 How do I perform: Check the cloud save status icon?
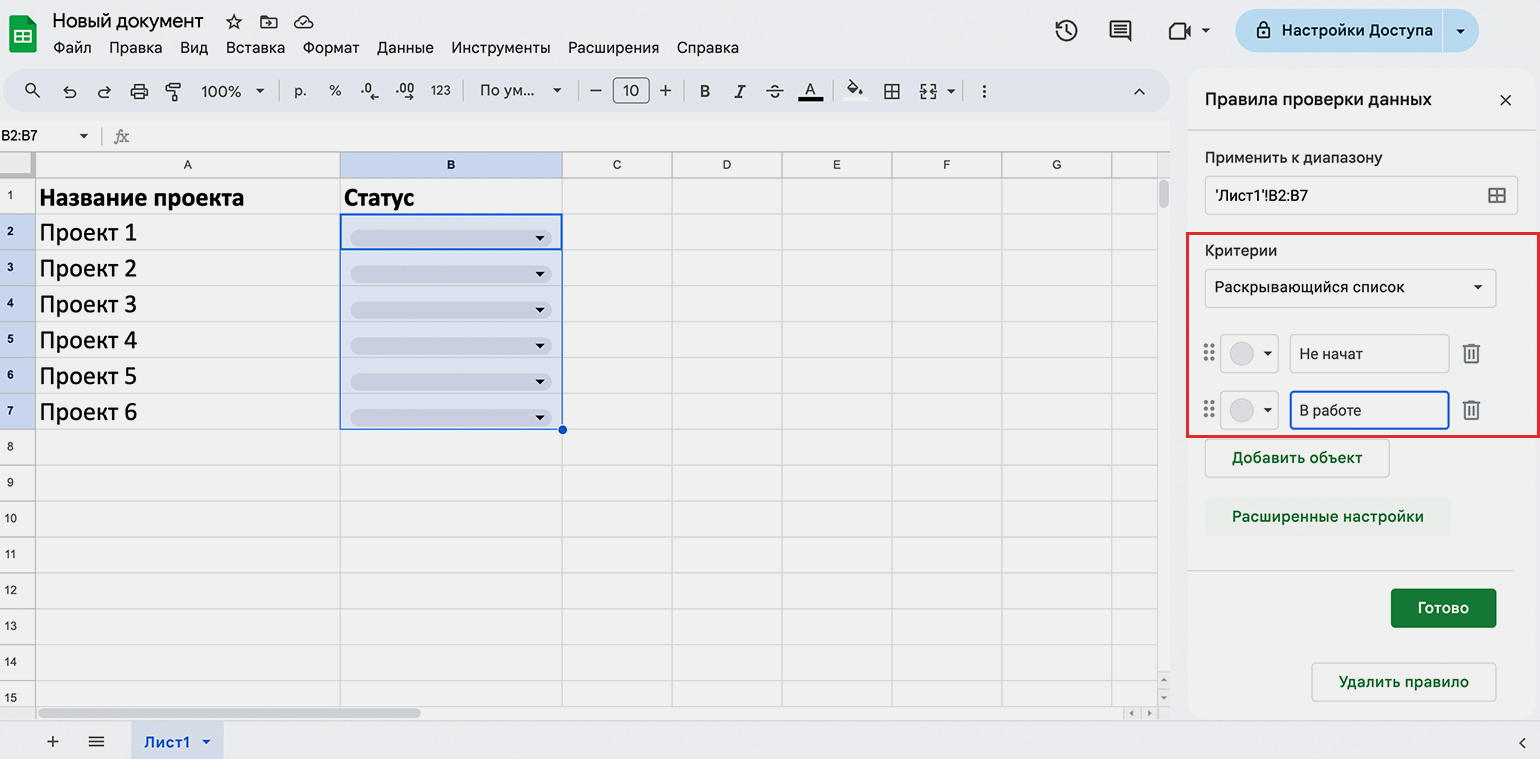[303, 22]
